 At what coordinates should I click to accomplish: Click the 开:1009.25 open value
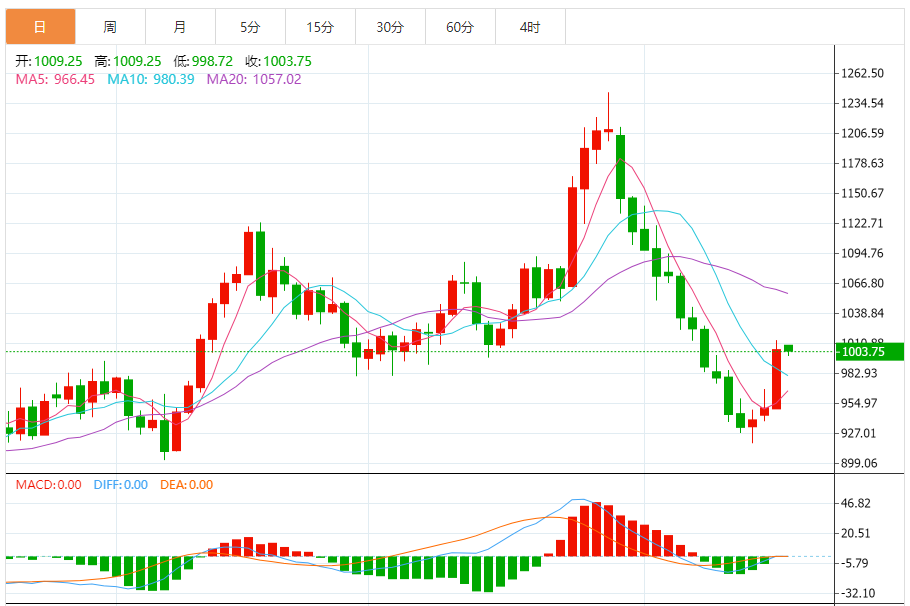pyautogui.click(x=49, y=62)
